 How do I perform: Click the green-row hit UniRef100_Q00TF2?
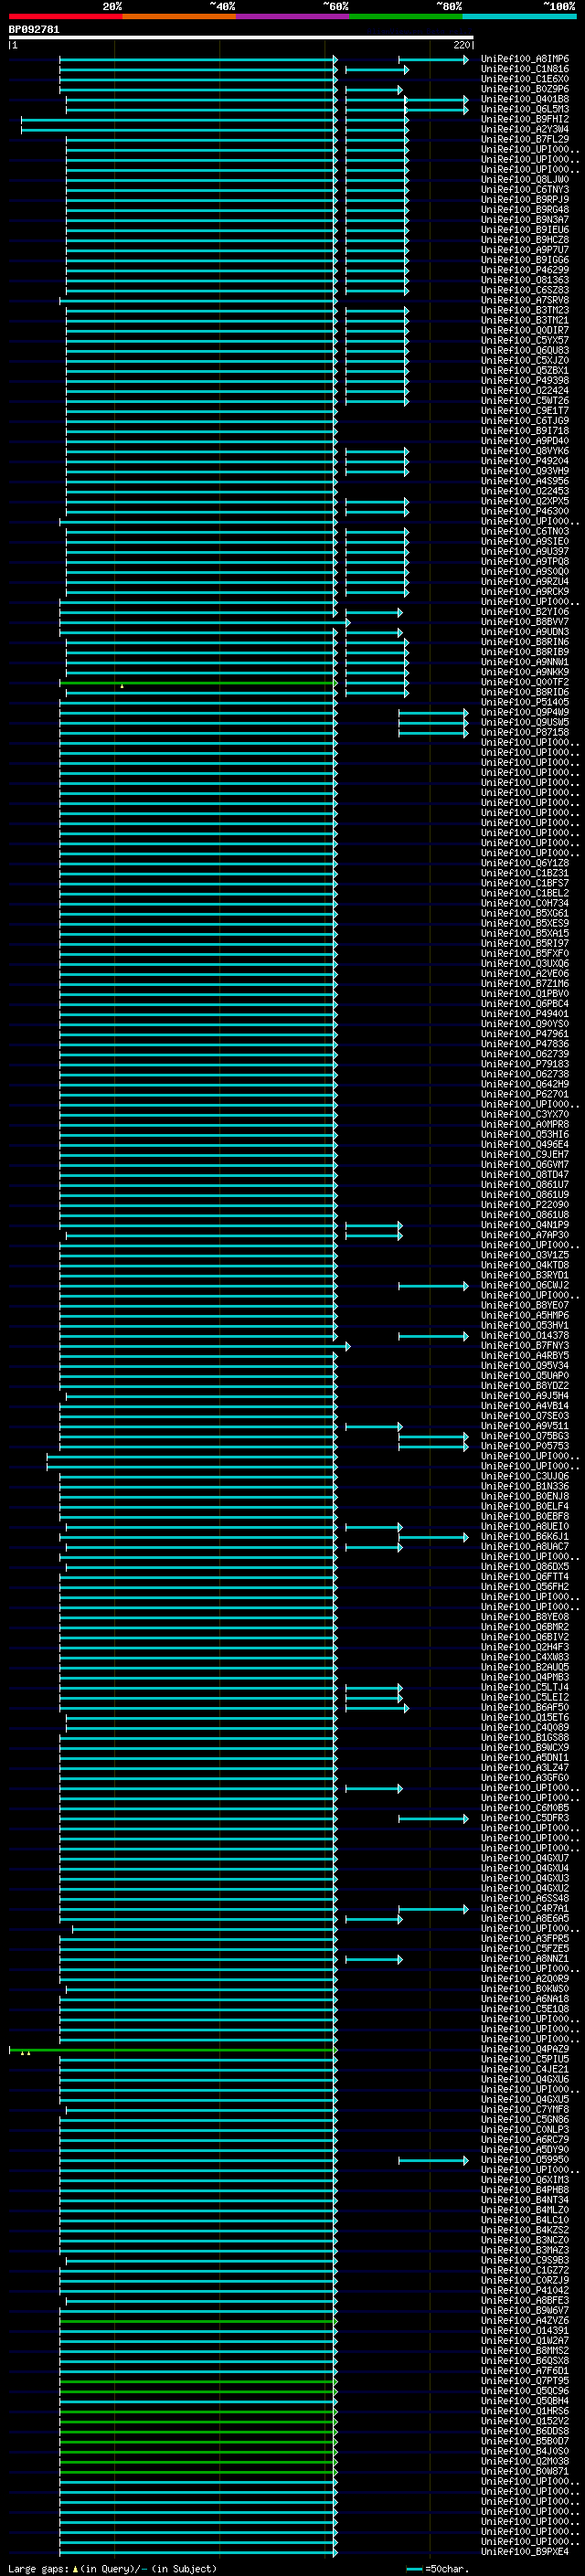tap(525, 682)
